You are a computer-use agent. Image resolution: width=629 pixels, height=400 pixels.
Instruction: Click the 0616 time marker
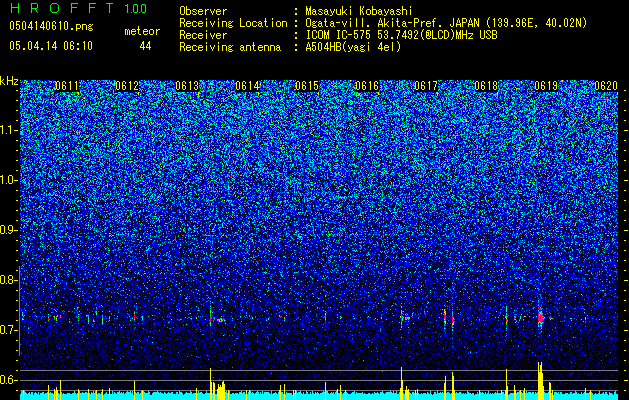tap(367, 86)
